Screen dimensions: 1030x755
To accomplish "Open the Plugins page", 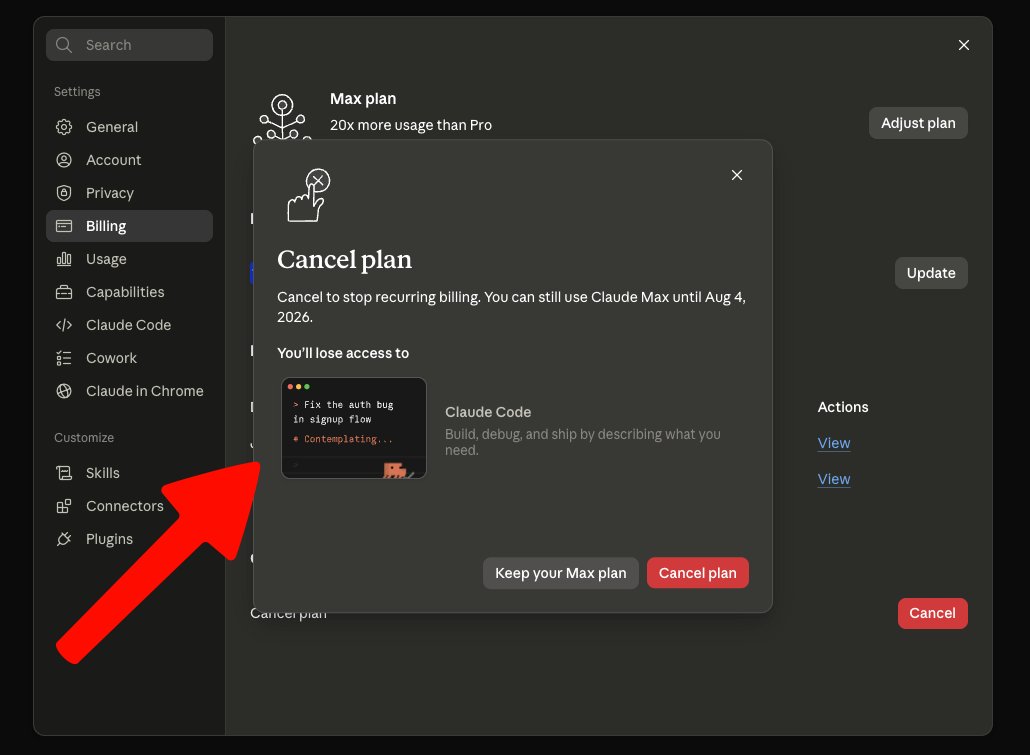I will click(129, 539).
